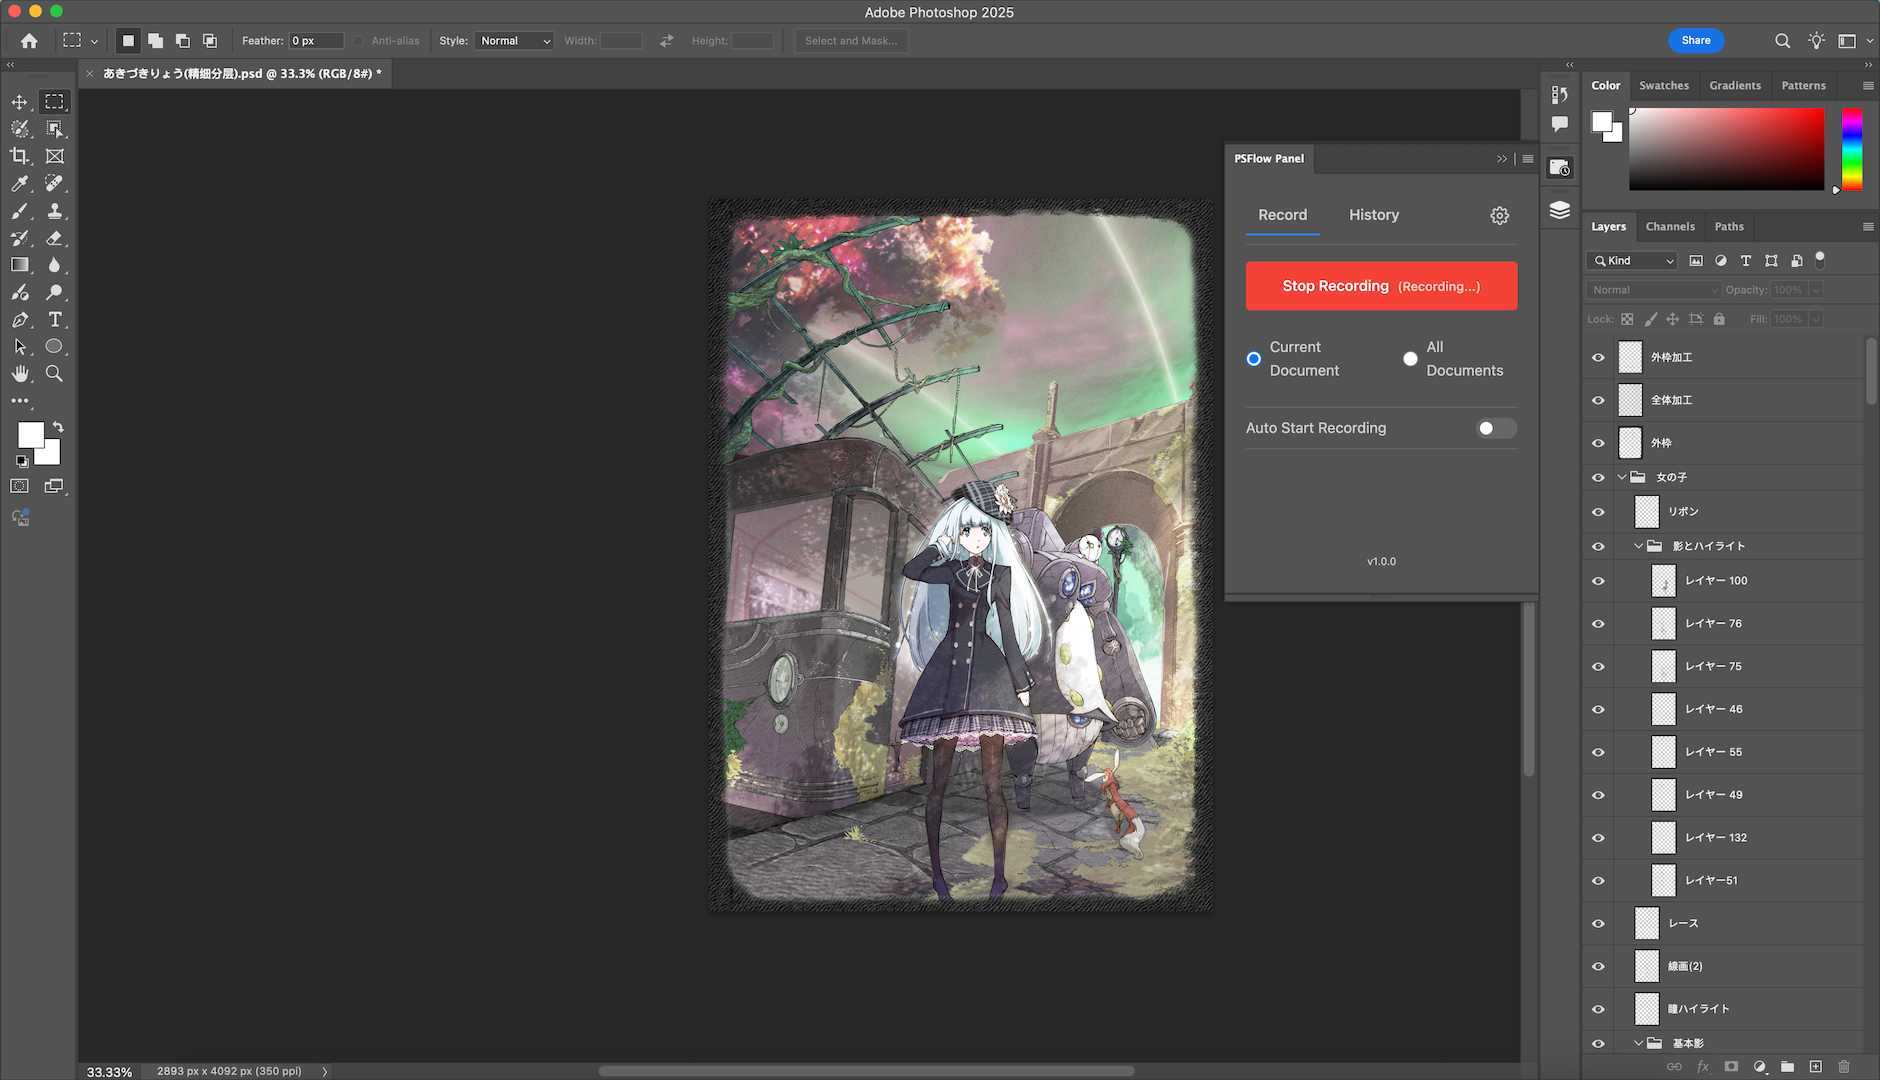This screenshot has height=1080, width=1880.
Task: Select the Crop tool
Action: (x=18, y=155)
